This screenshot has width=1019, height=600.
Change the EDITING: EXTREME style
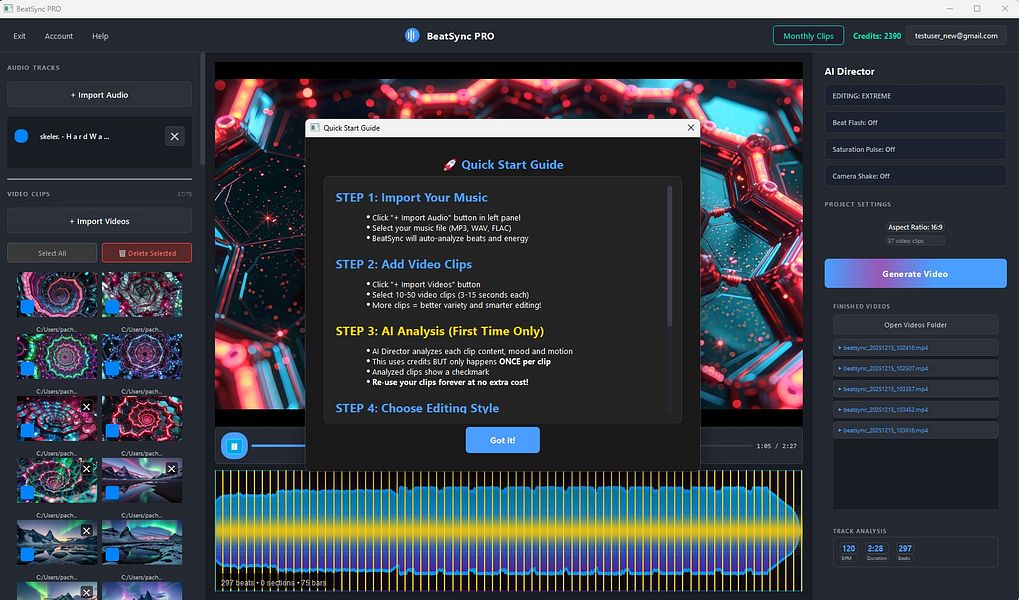coord(914,96)
